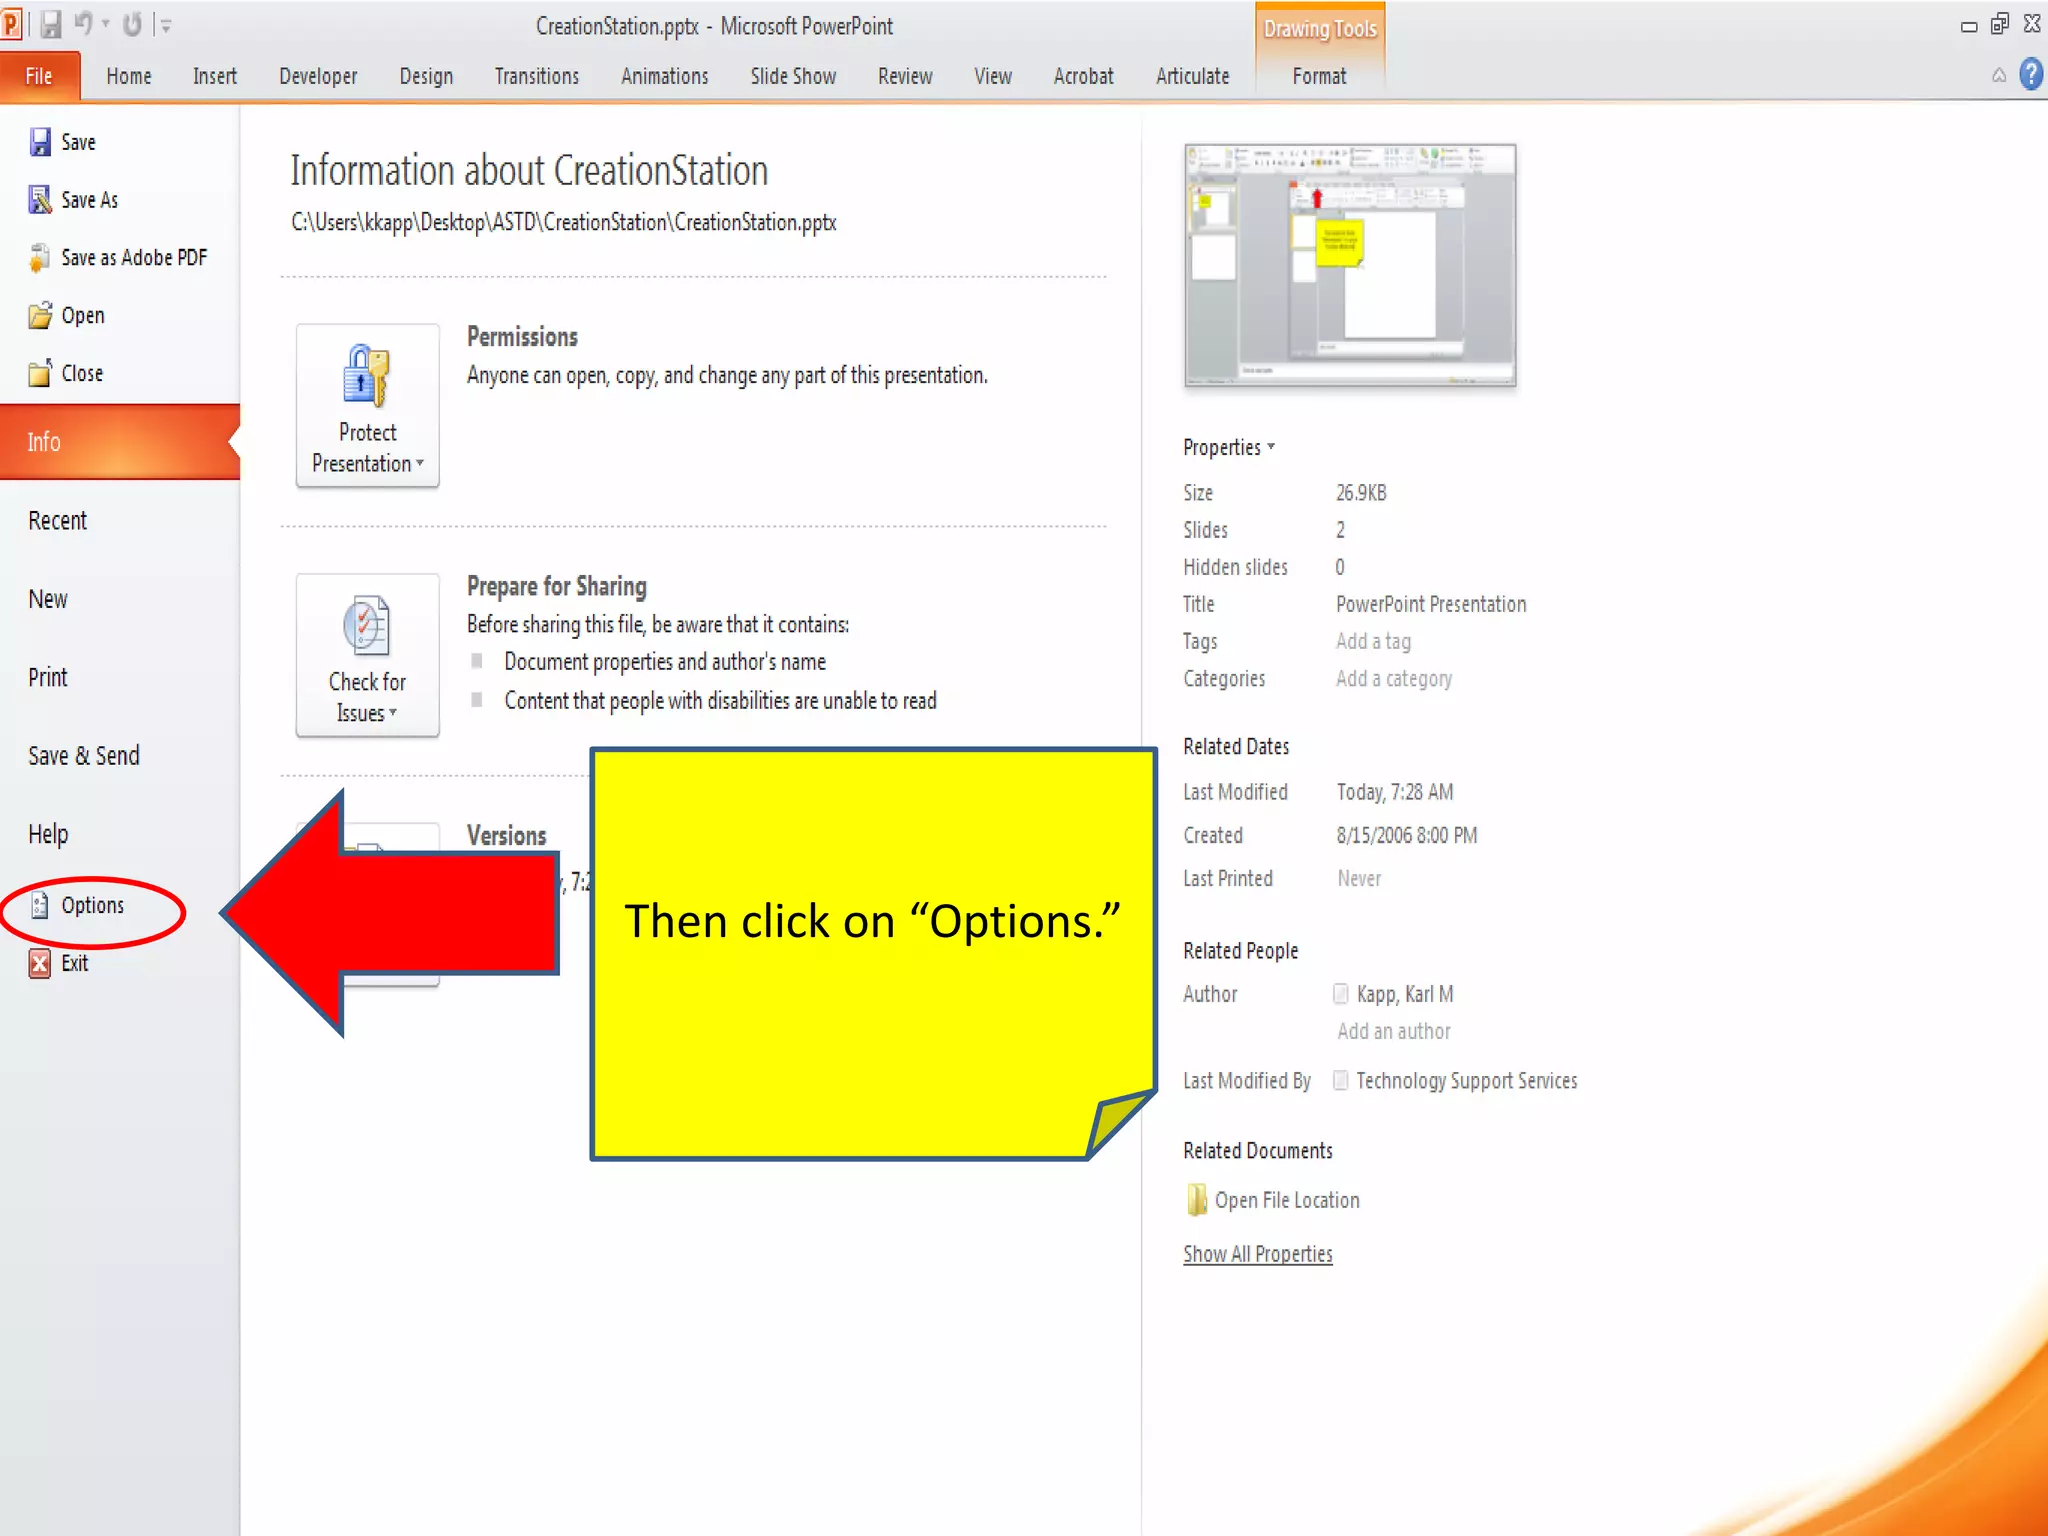Click Exit to quit PowerPoint
This screenshot has height=1536, width=2048.
coord(59,963)
